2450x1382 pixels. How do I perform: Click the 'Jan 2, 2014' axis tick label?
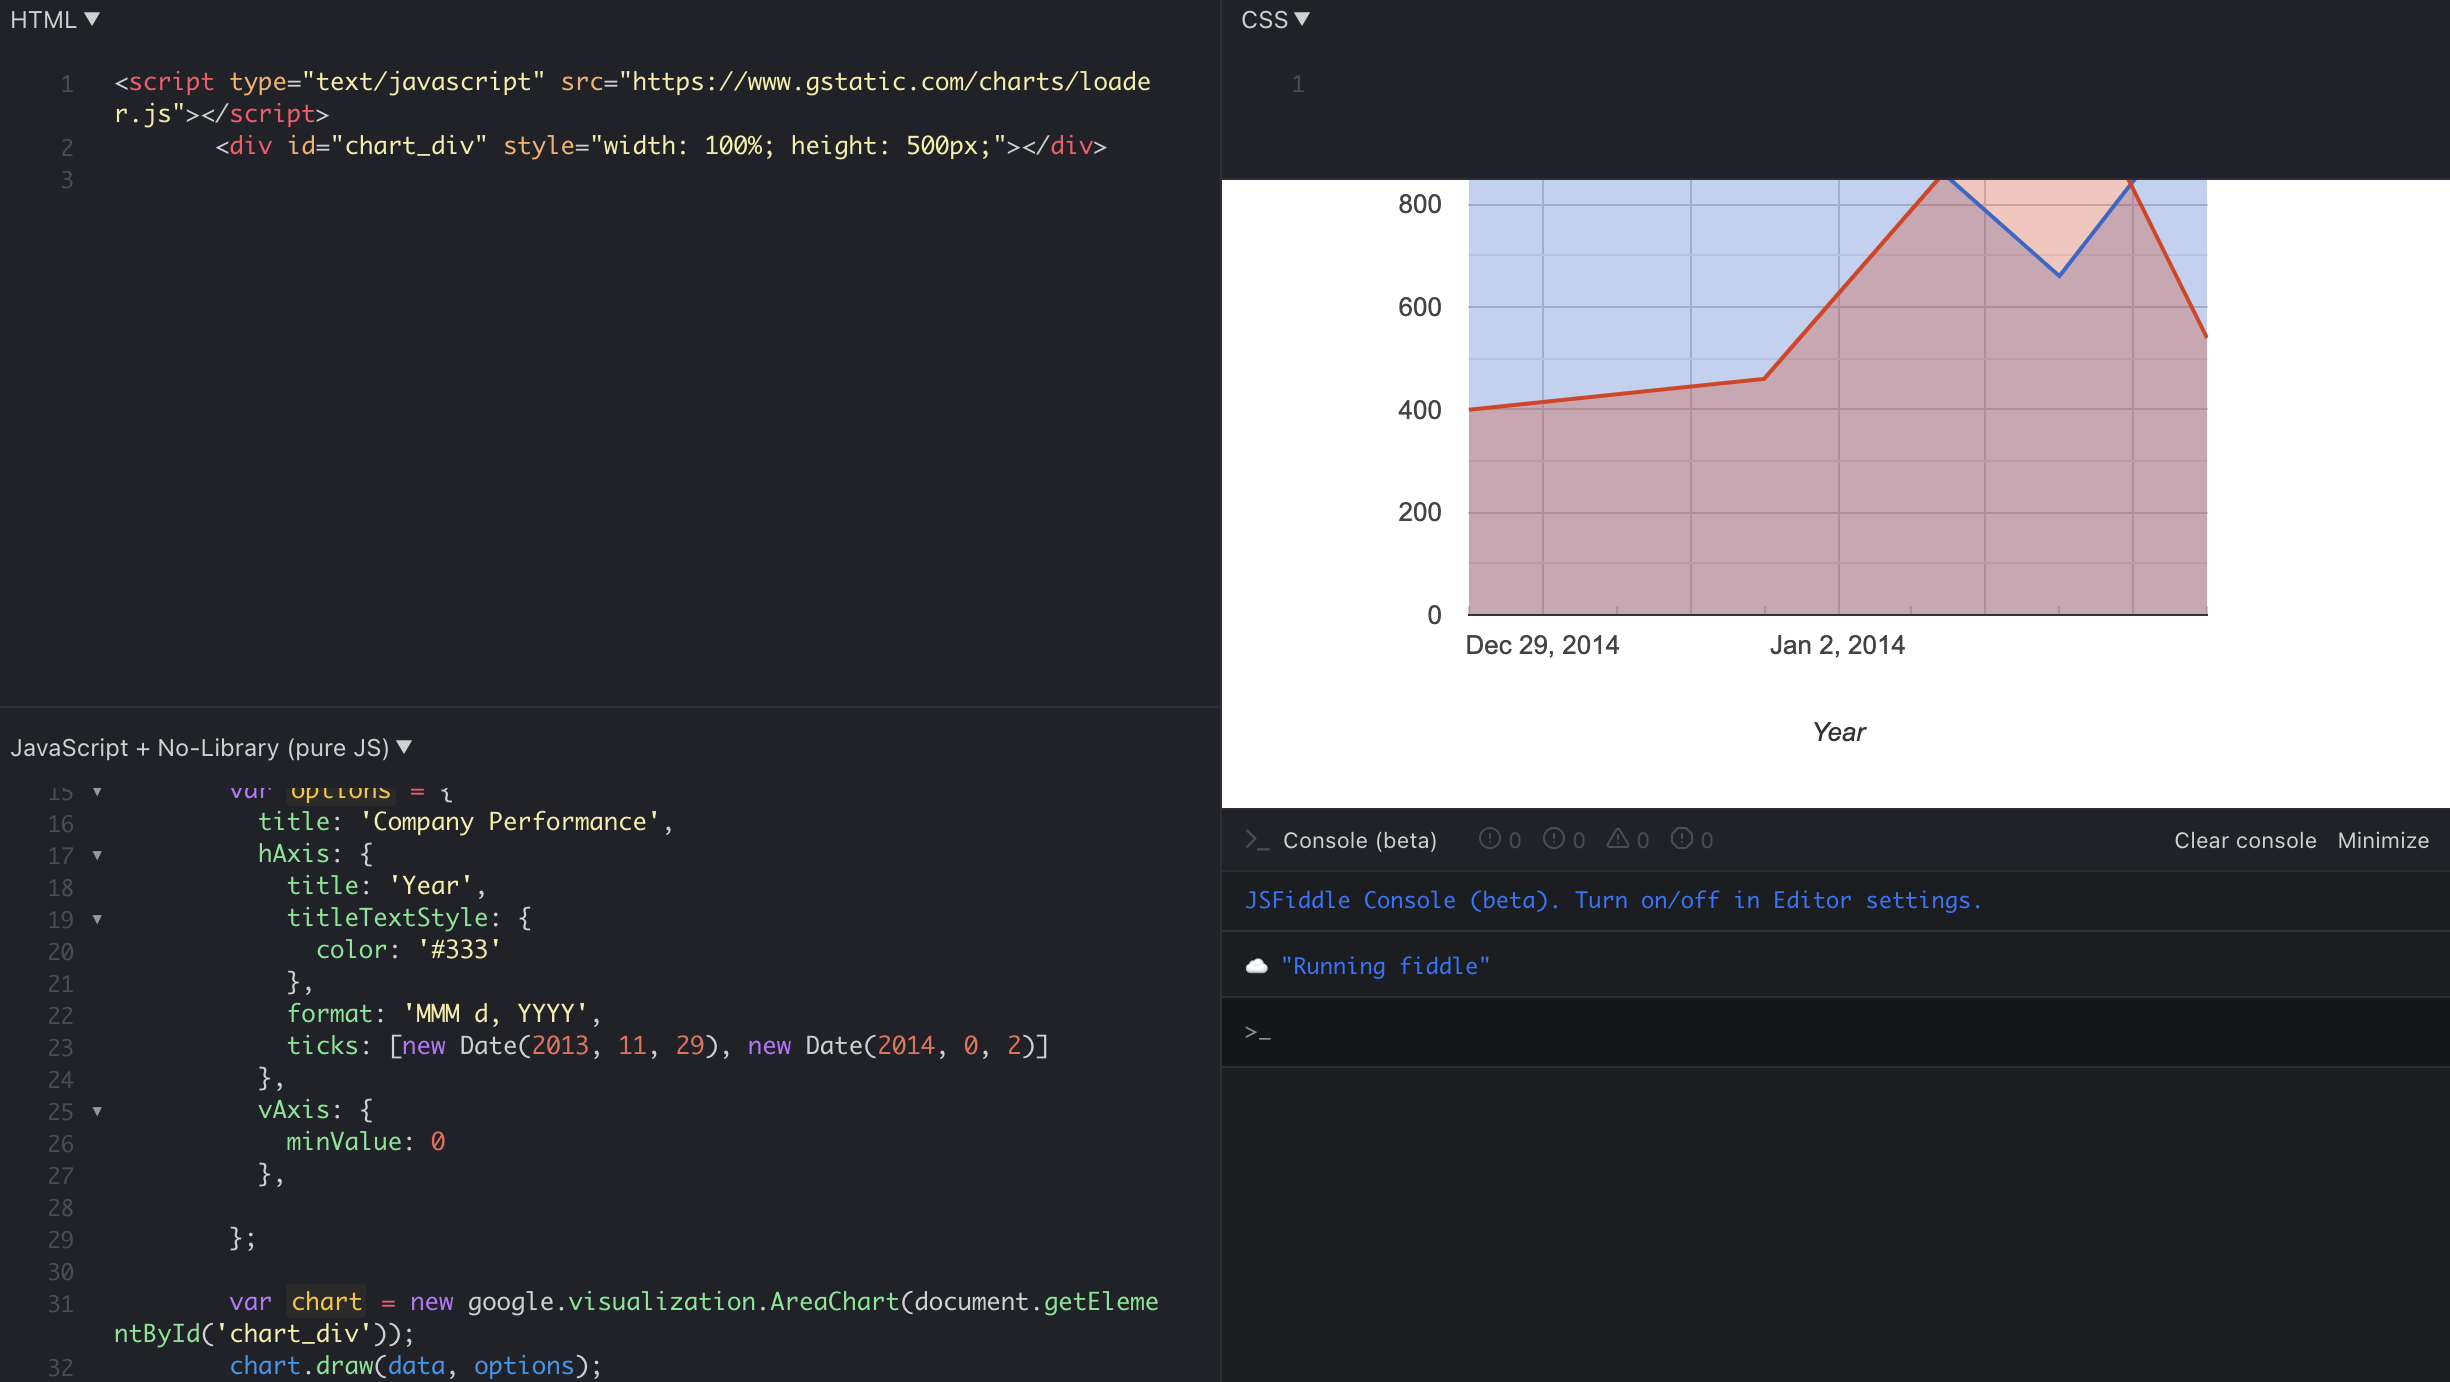(1837, 645)
